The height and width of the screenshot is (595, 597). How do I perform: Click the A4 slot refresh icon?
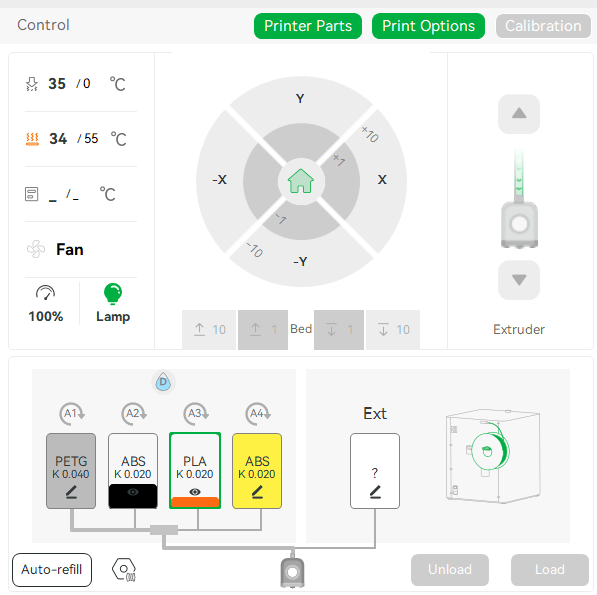pos(258,413)
